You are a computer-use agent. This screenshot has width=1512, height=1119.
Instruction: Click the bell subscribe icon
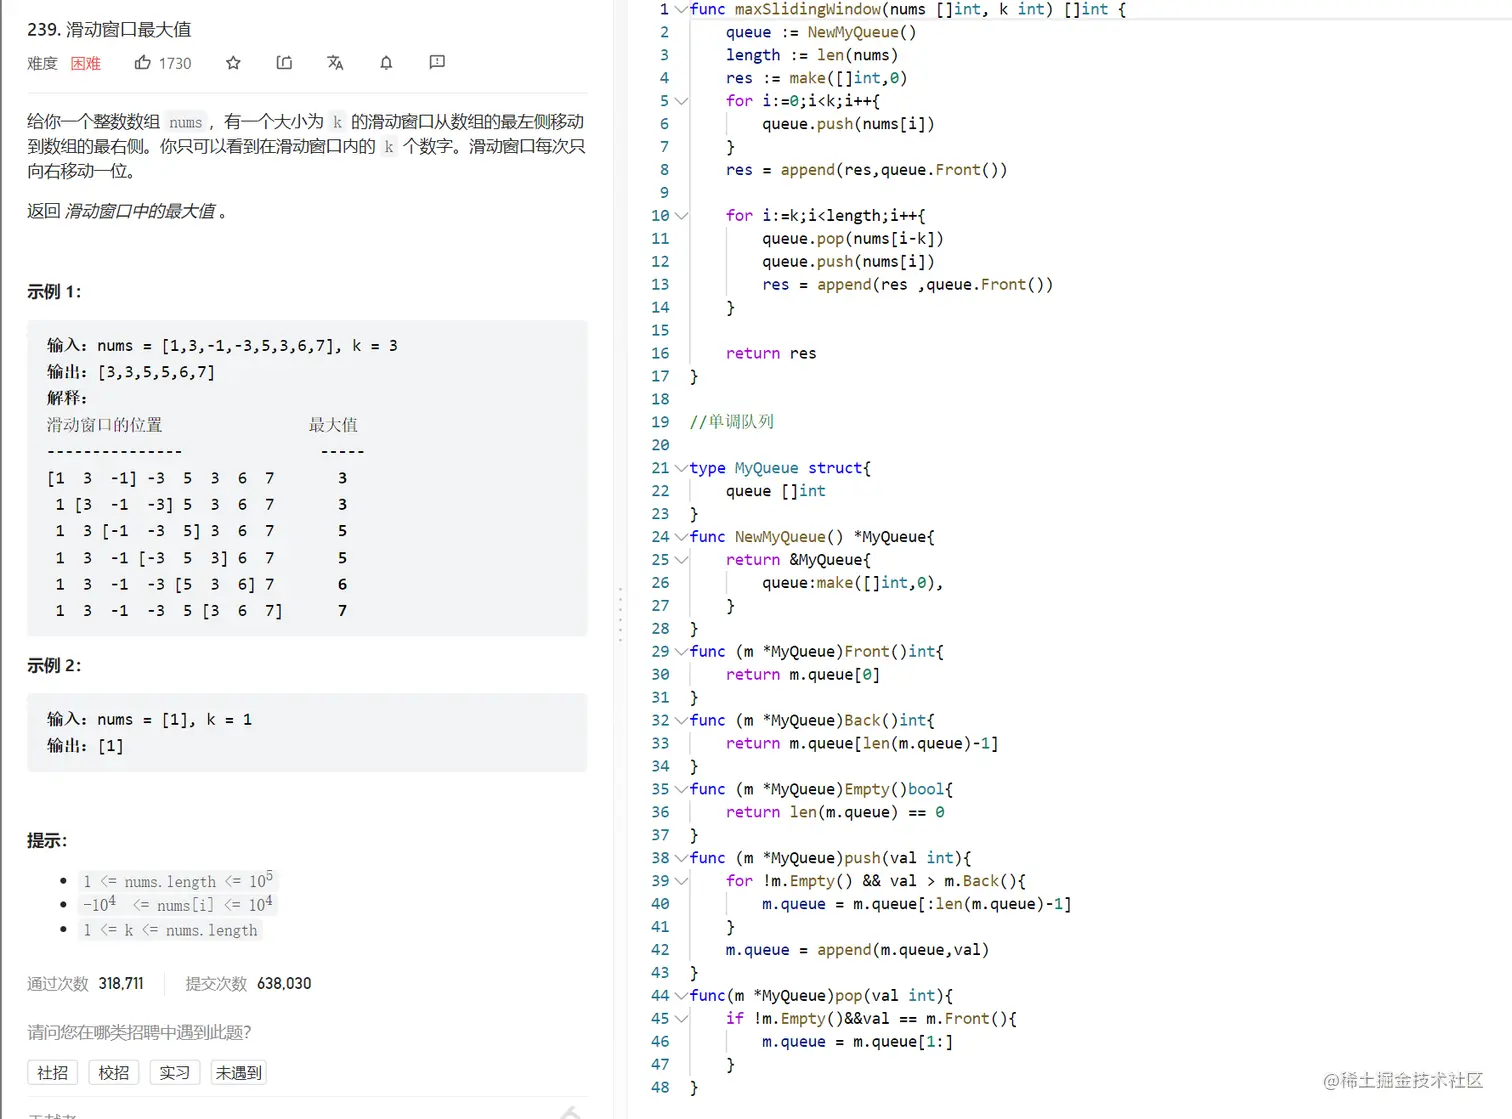[386, 63]
